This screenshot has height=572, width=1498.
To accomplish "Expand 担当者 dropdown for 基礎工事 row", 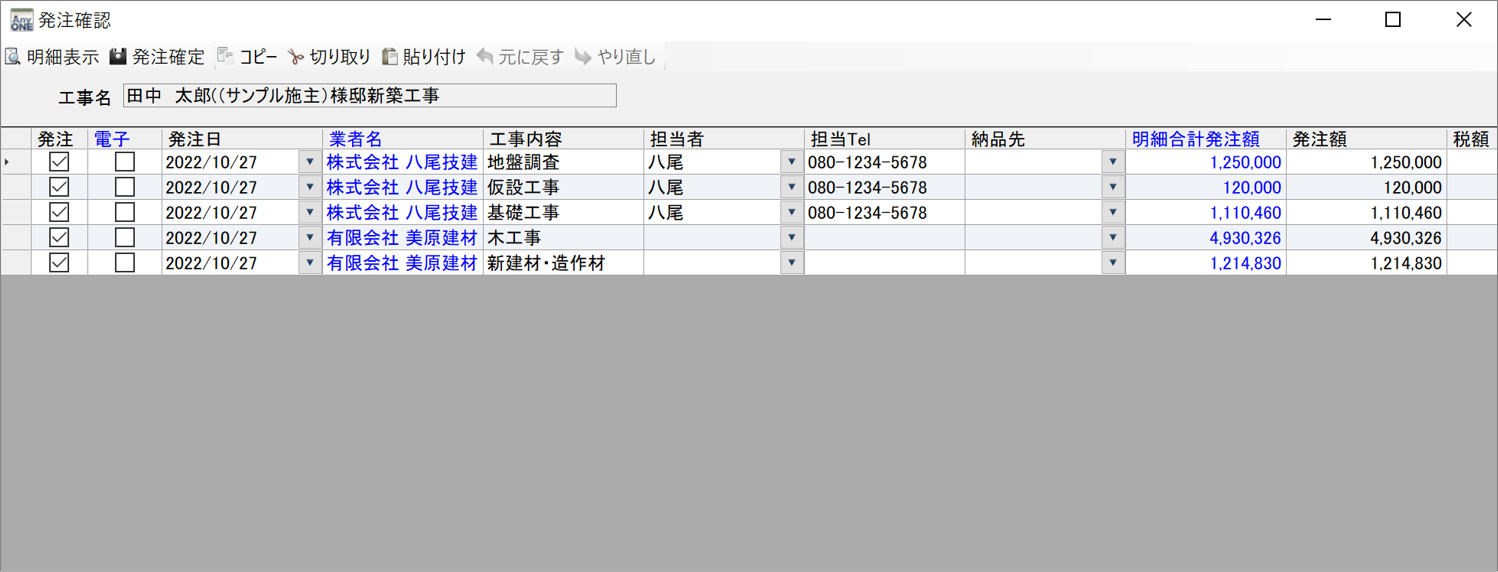I will [791, 213].
